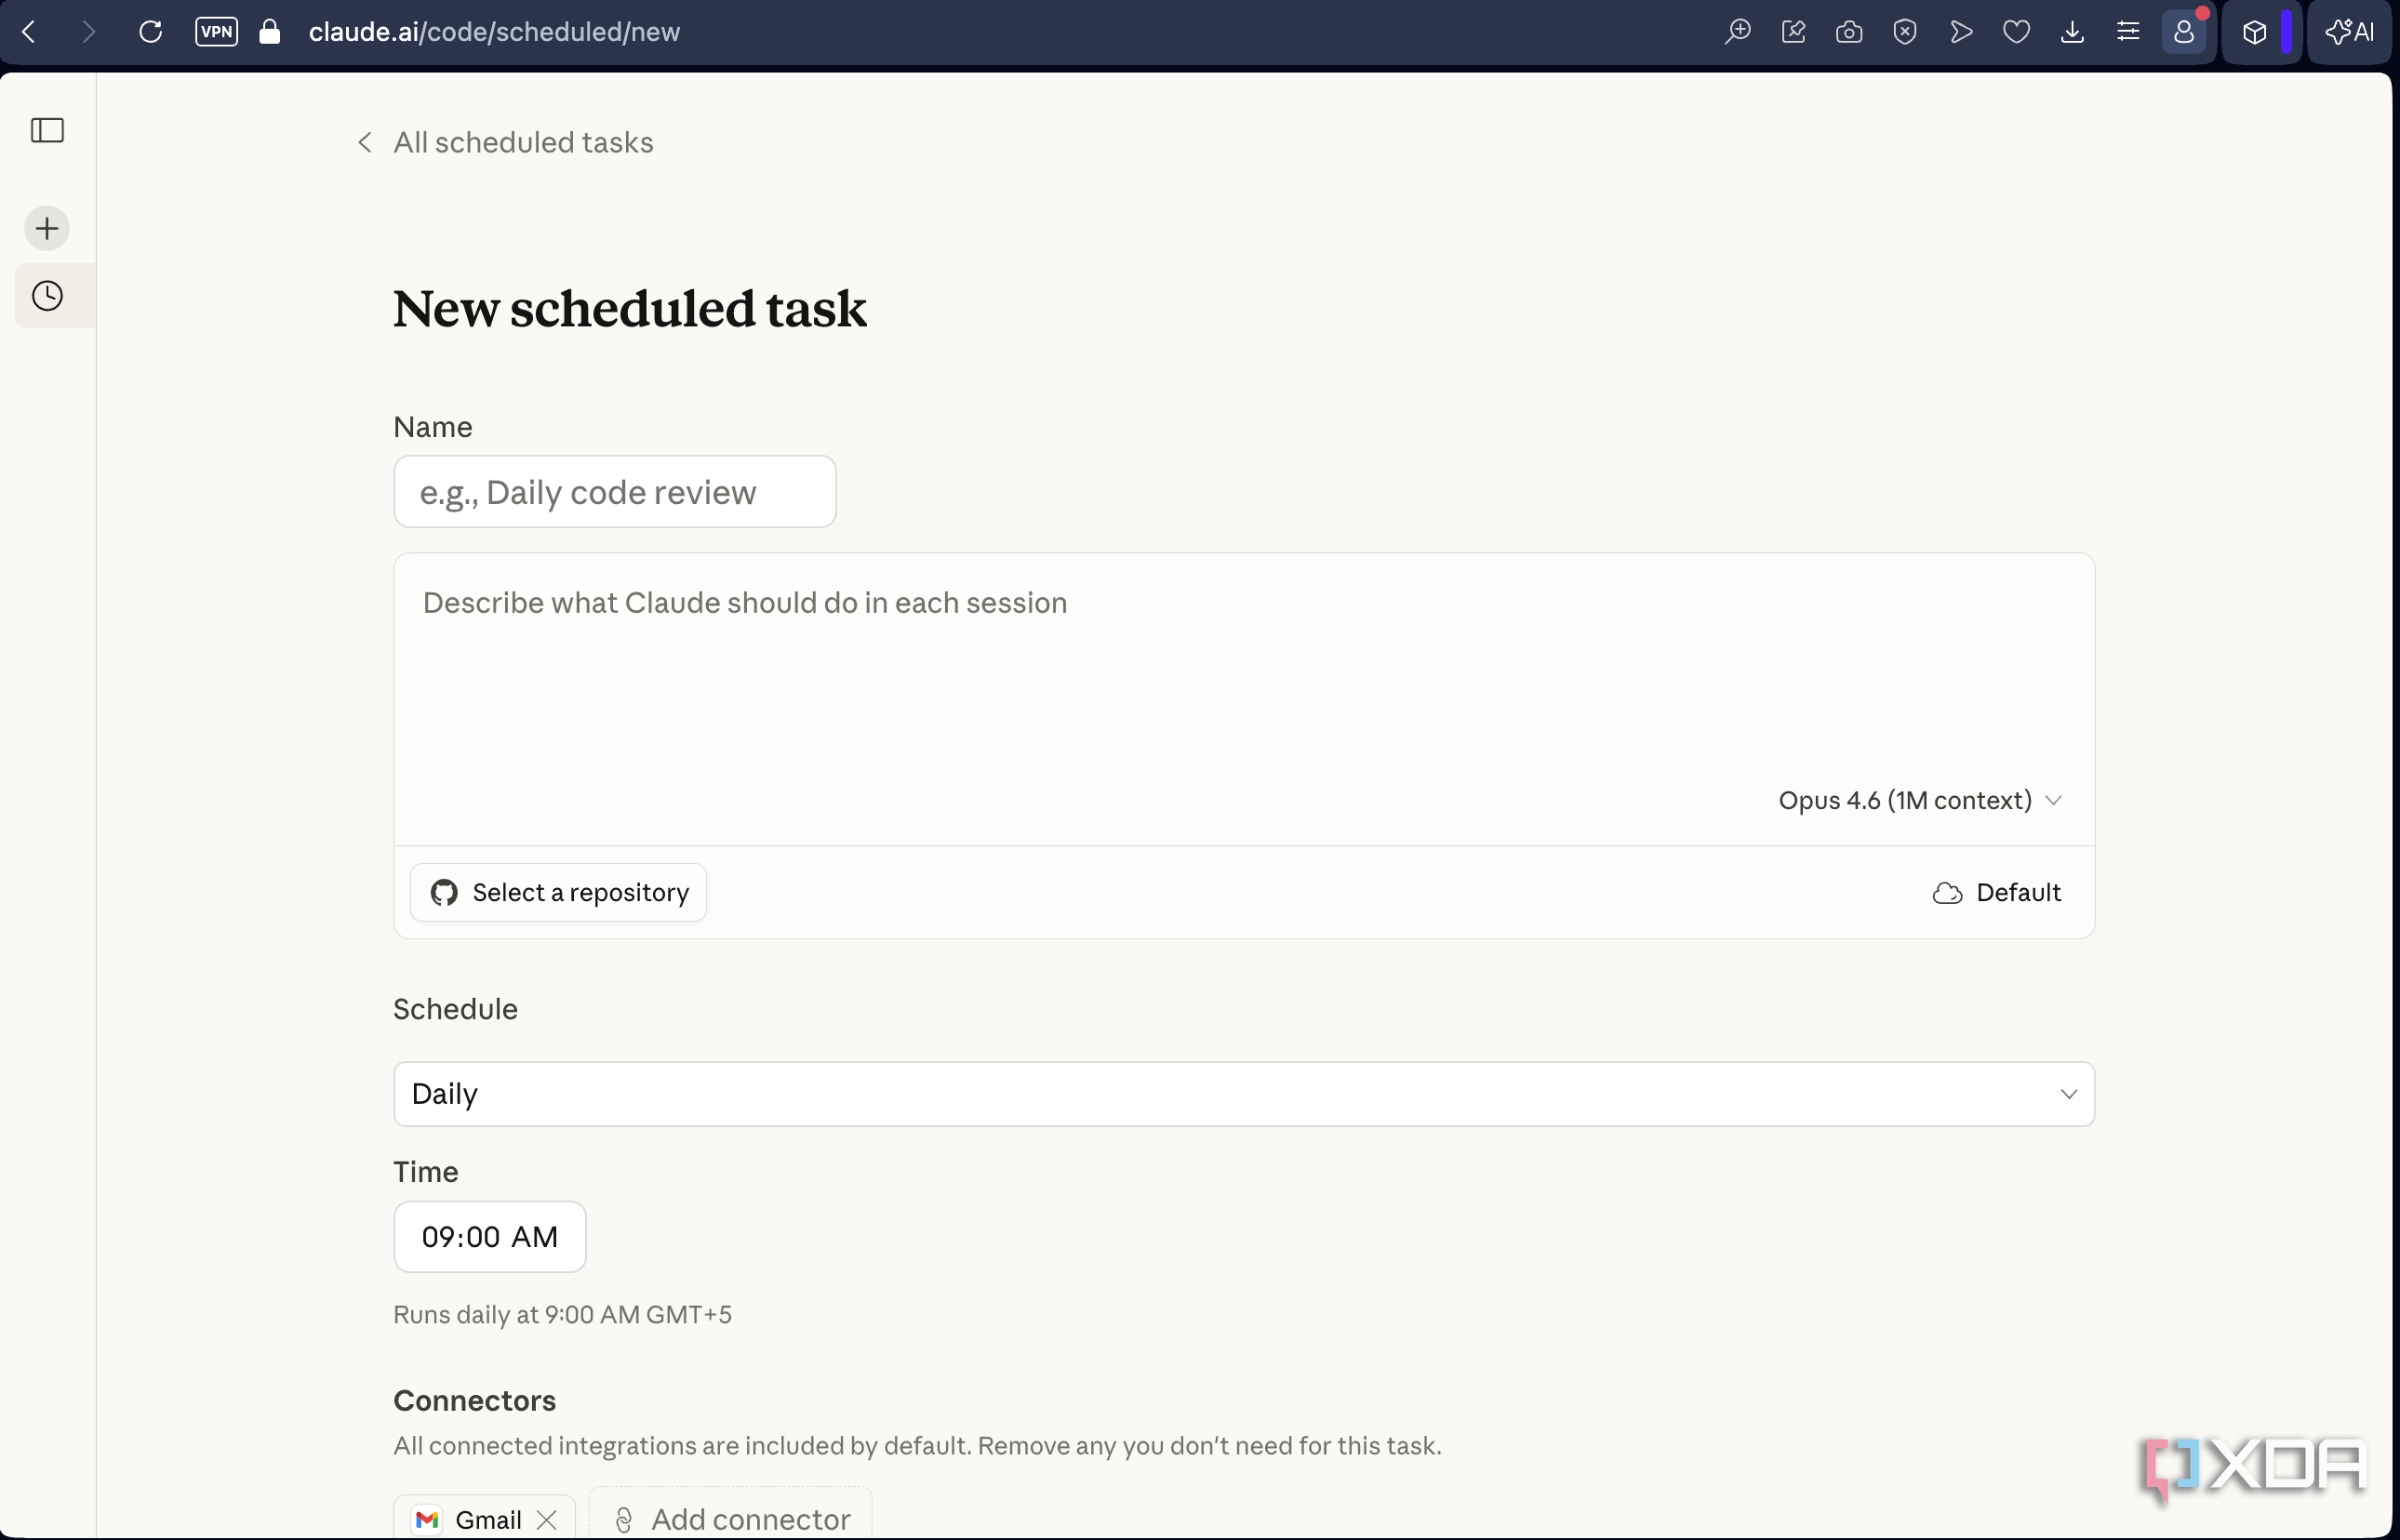
Task: Open the easy setup sliders icon
Action: click(2128, 32)
